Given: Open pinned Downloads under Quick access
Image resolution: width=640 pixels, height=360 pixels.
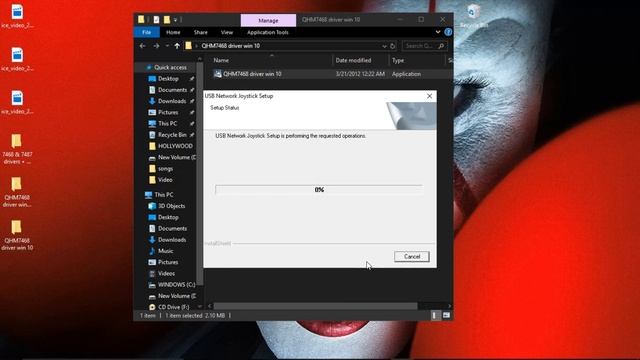Looking at the screenshot, I should pos(172,101).
